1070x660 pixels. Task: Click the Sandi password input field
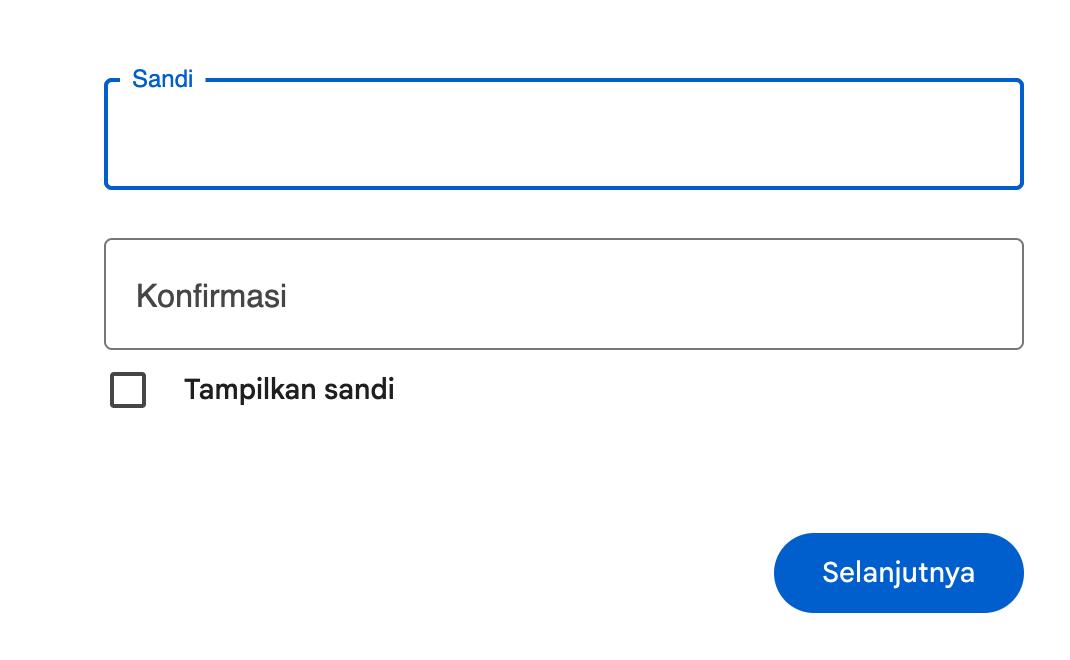[x=563, y=132]
